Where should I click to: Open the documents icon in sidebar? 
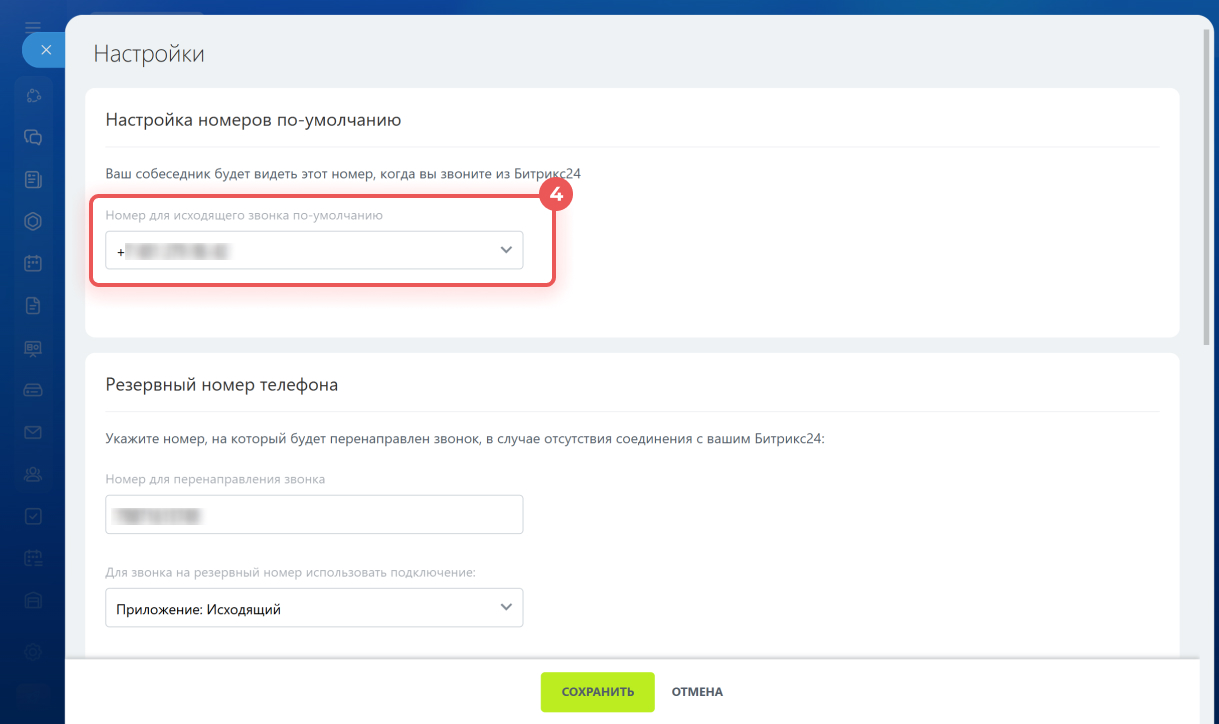(x=33, y=306)
